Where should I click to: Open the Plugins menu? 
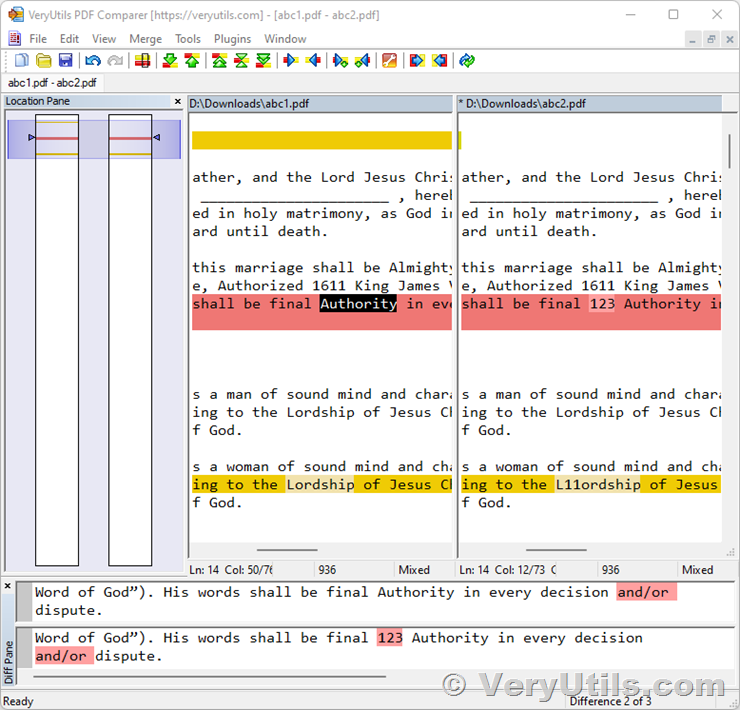pyautogui.click(x=232, y=39)
